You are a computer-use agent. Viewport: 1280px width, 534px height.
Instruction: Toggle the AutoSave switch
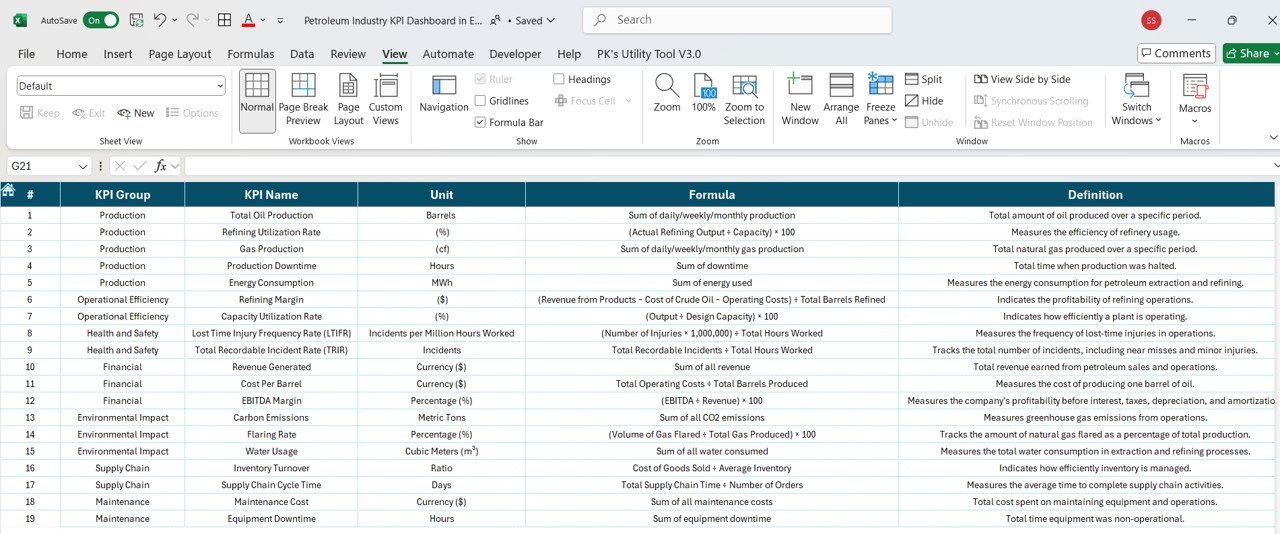click(101, 20)
